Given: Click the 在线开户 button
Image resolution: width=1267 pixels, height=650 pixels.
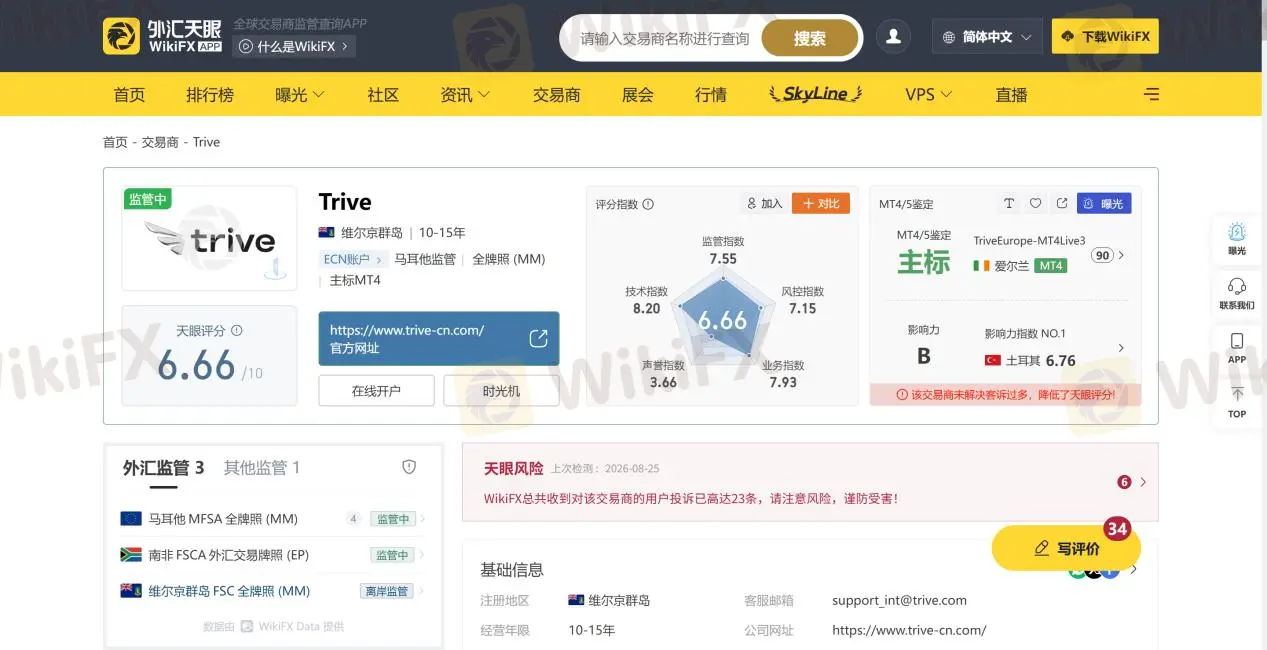Looking at the screenshot, I should click(376, 391).
